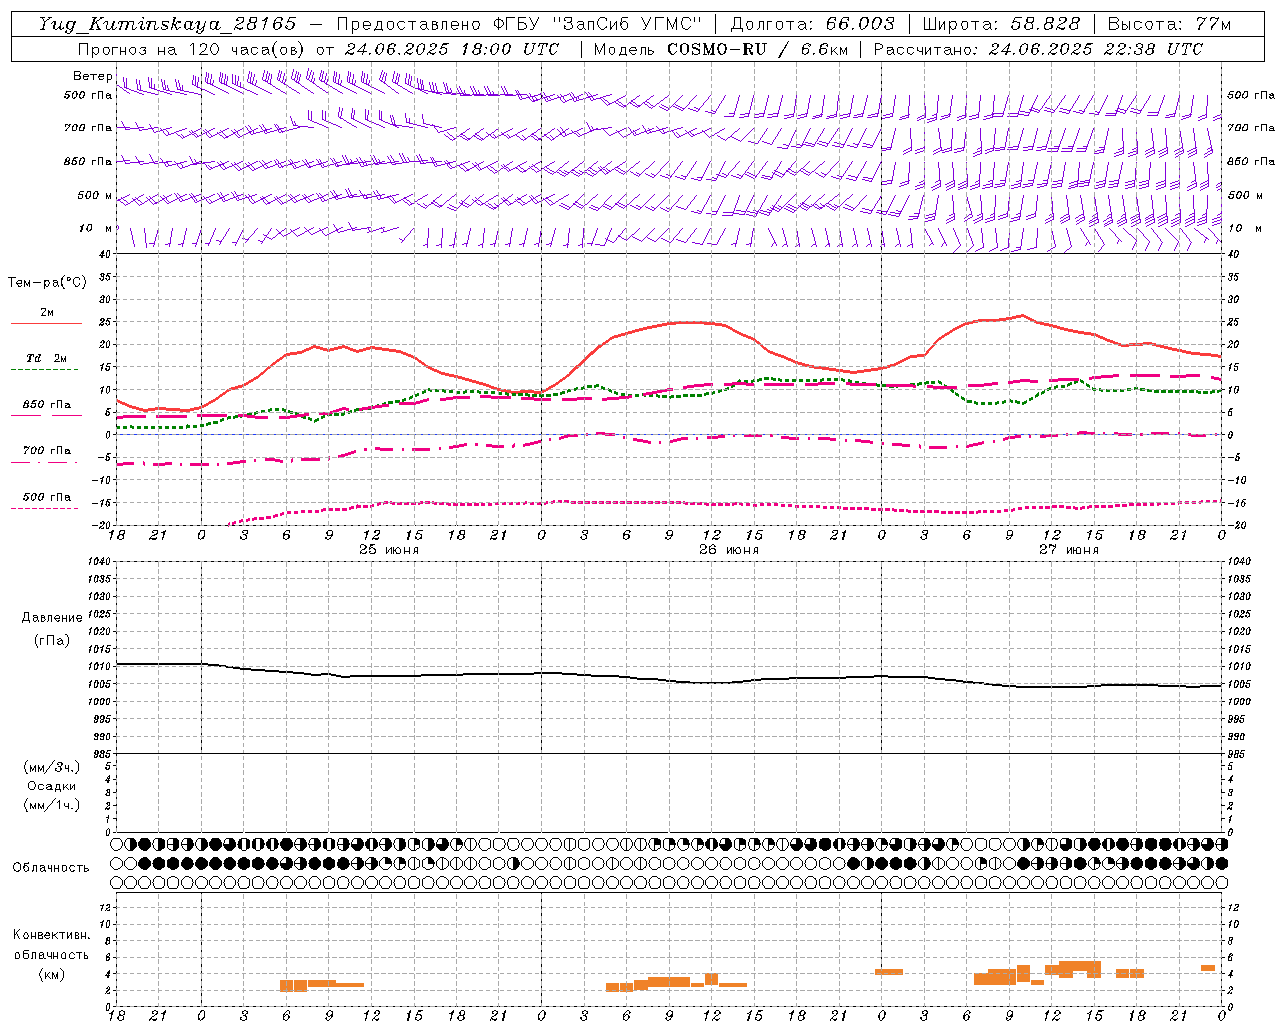
Task: Click the Рассчитано: 24.06.2025 22:38 UTC text
Action: click(1038, 49)
